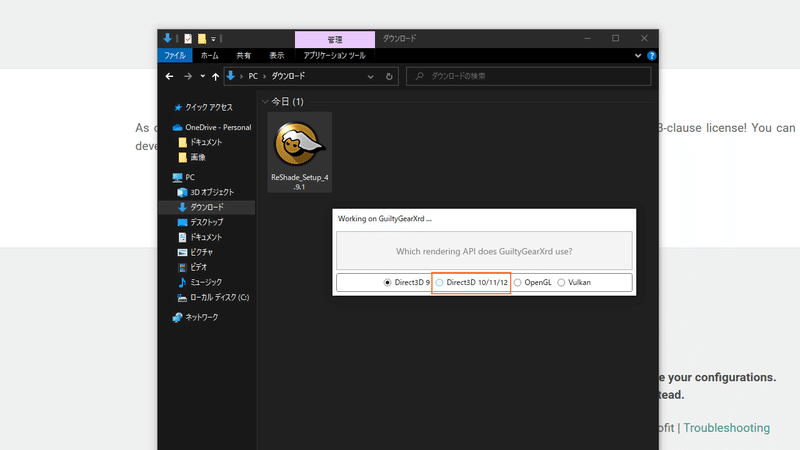
Task: Expand the ribbon with the chevron
Action: click(x=638, y=56)
